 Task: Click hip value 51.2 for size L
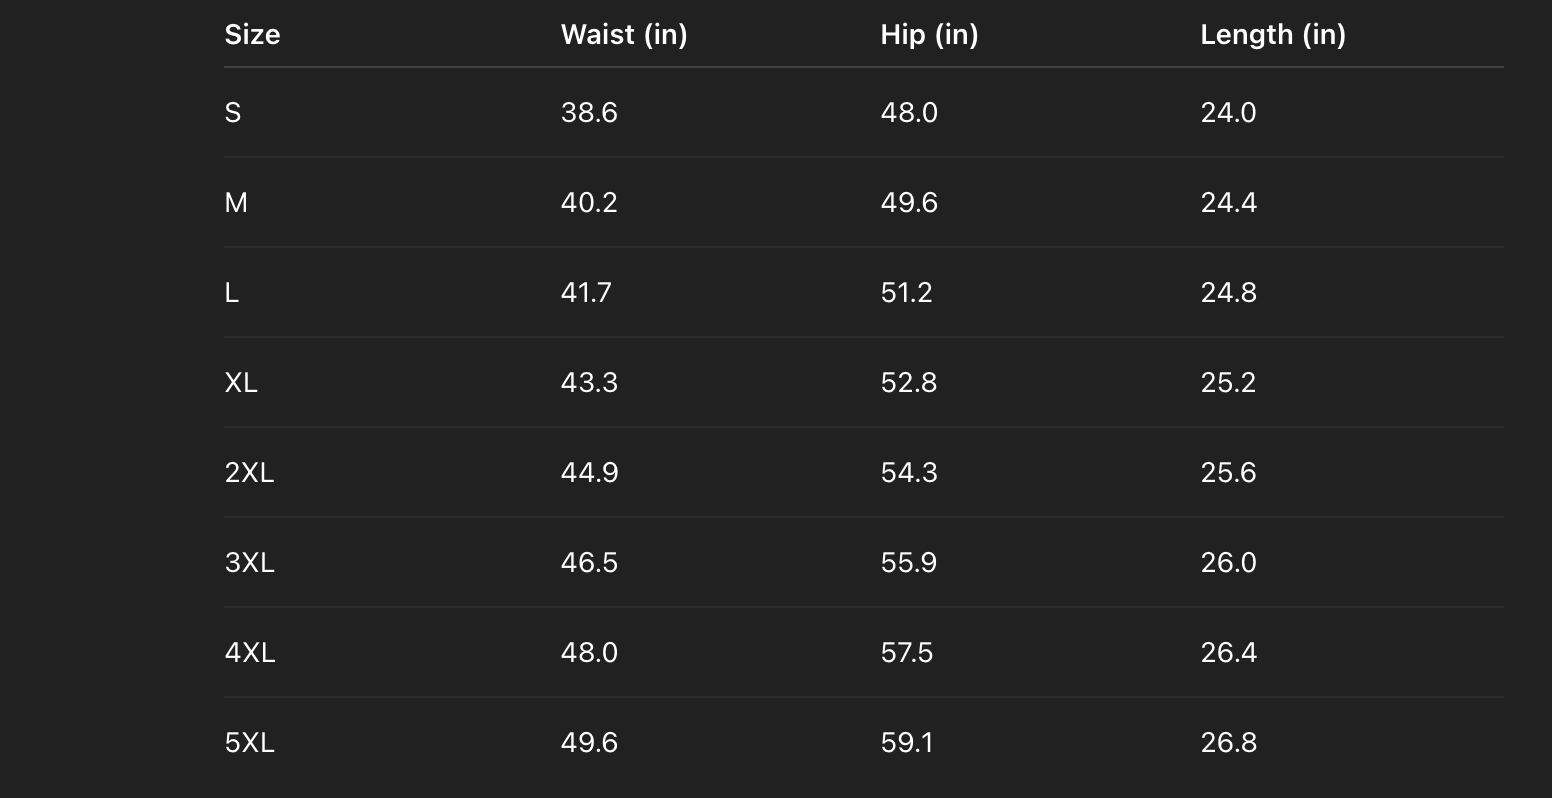[x=906, y=293]
